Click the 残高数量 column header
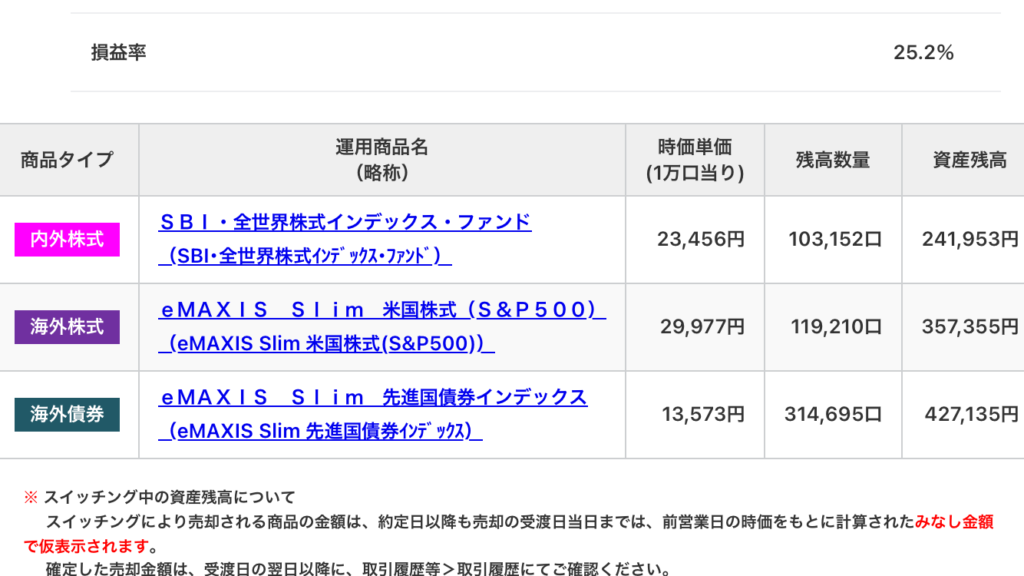The height and width of the screenshot is (576, 1024). tap(833, 160)
